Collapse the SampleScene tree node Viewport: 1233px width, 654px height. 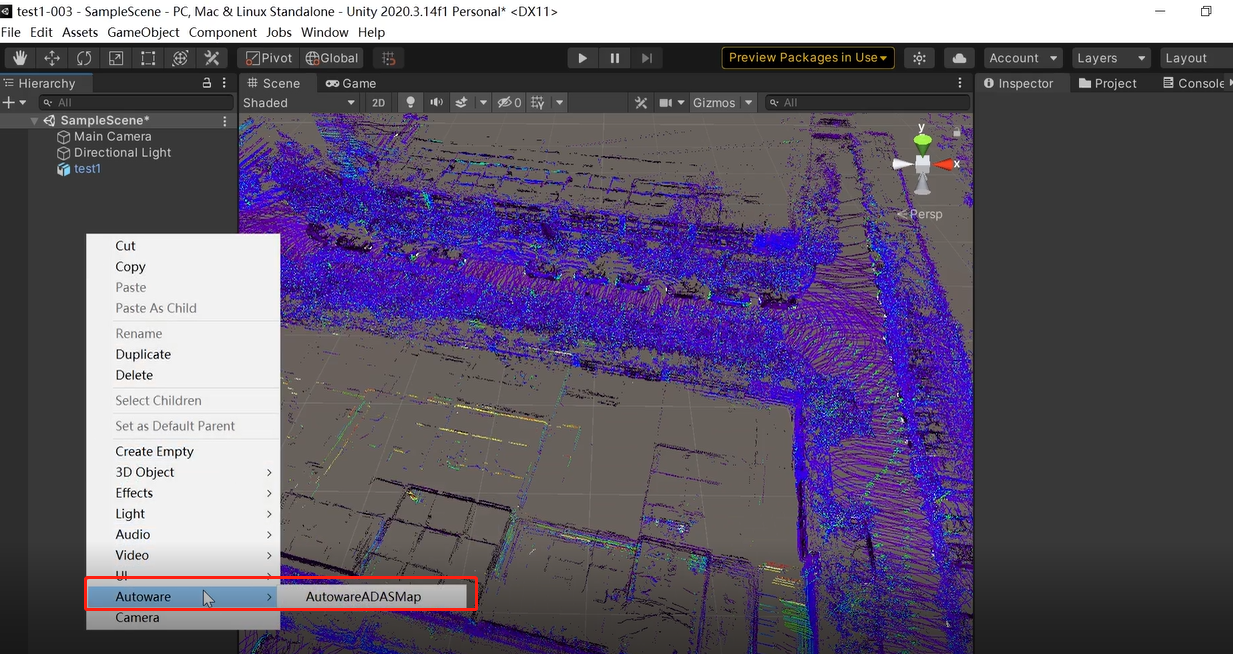(35, 121)
